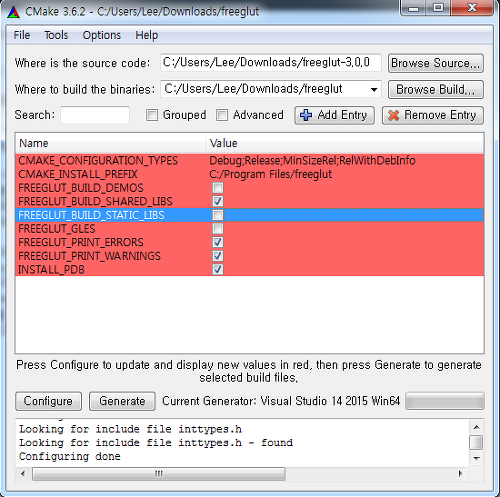Image resolution: width=500 pixels, height=497 pixels.
Task: Minimize the CMake window
Action: (x=413, y=8)
